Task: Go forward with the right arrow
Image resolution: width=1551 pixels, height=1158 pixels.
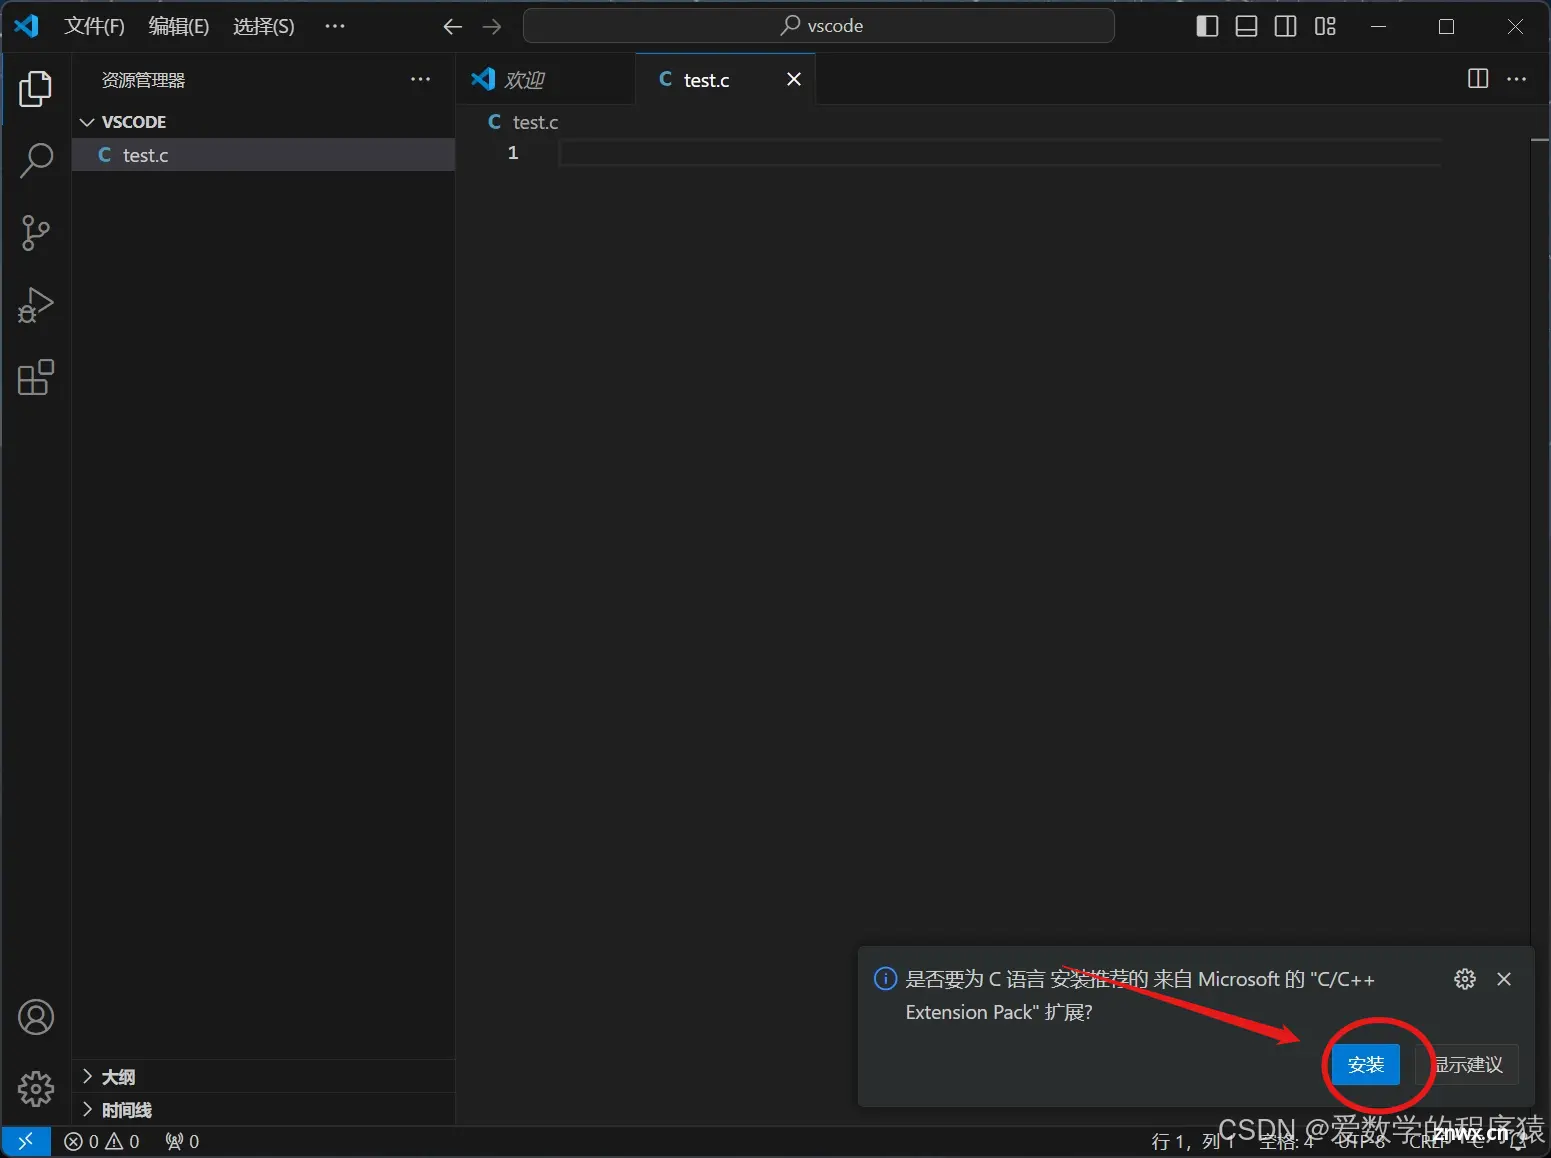Action: click(491, 27)
